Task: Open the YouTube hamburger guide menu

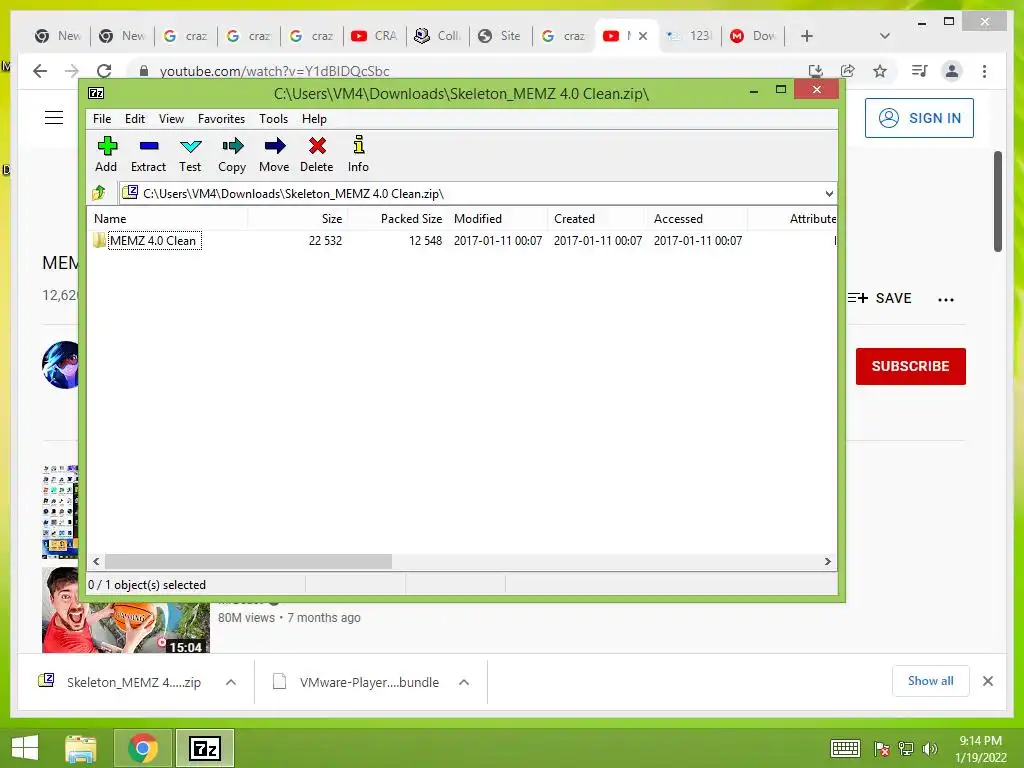Action: (x=54, y=118)
